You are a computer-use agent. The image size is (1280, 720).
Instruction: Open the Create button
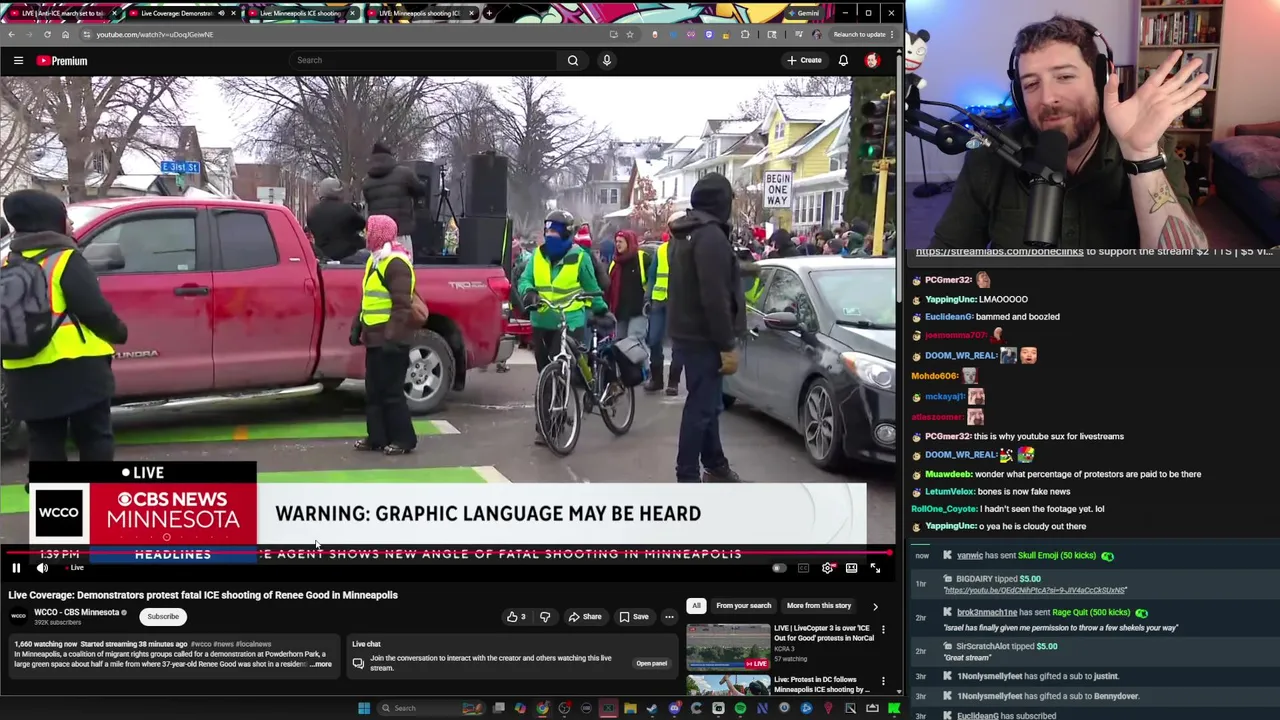(x=804, y=61)
